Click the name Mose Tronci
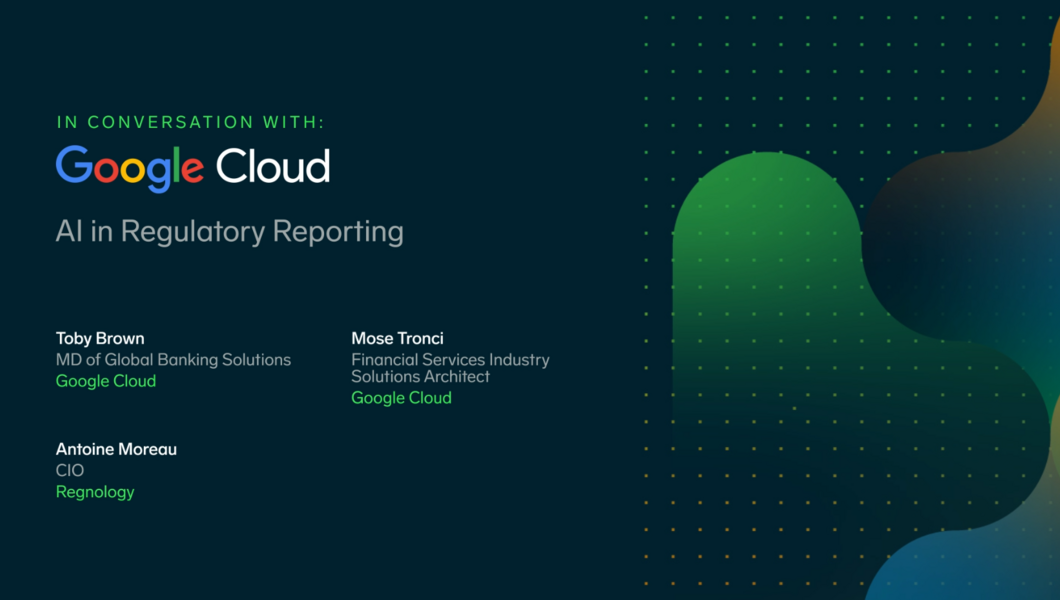 point(397,338)
